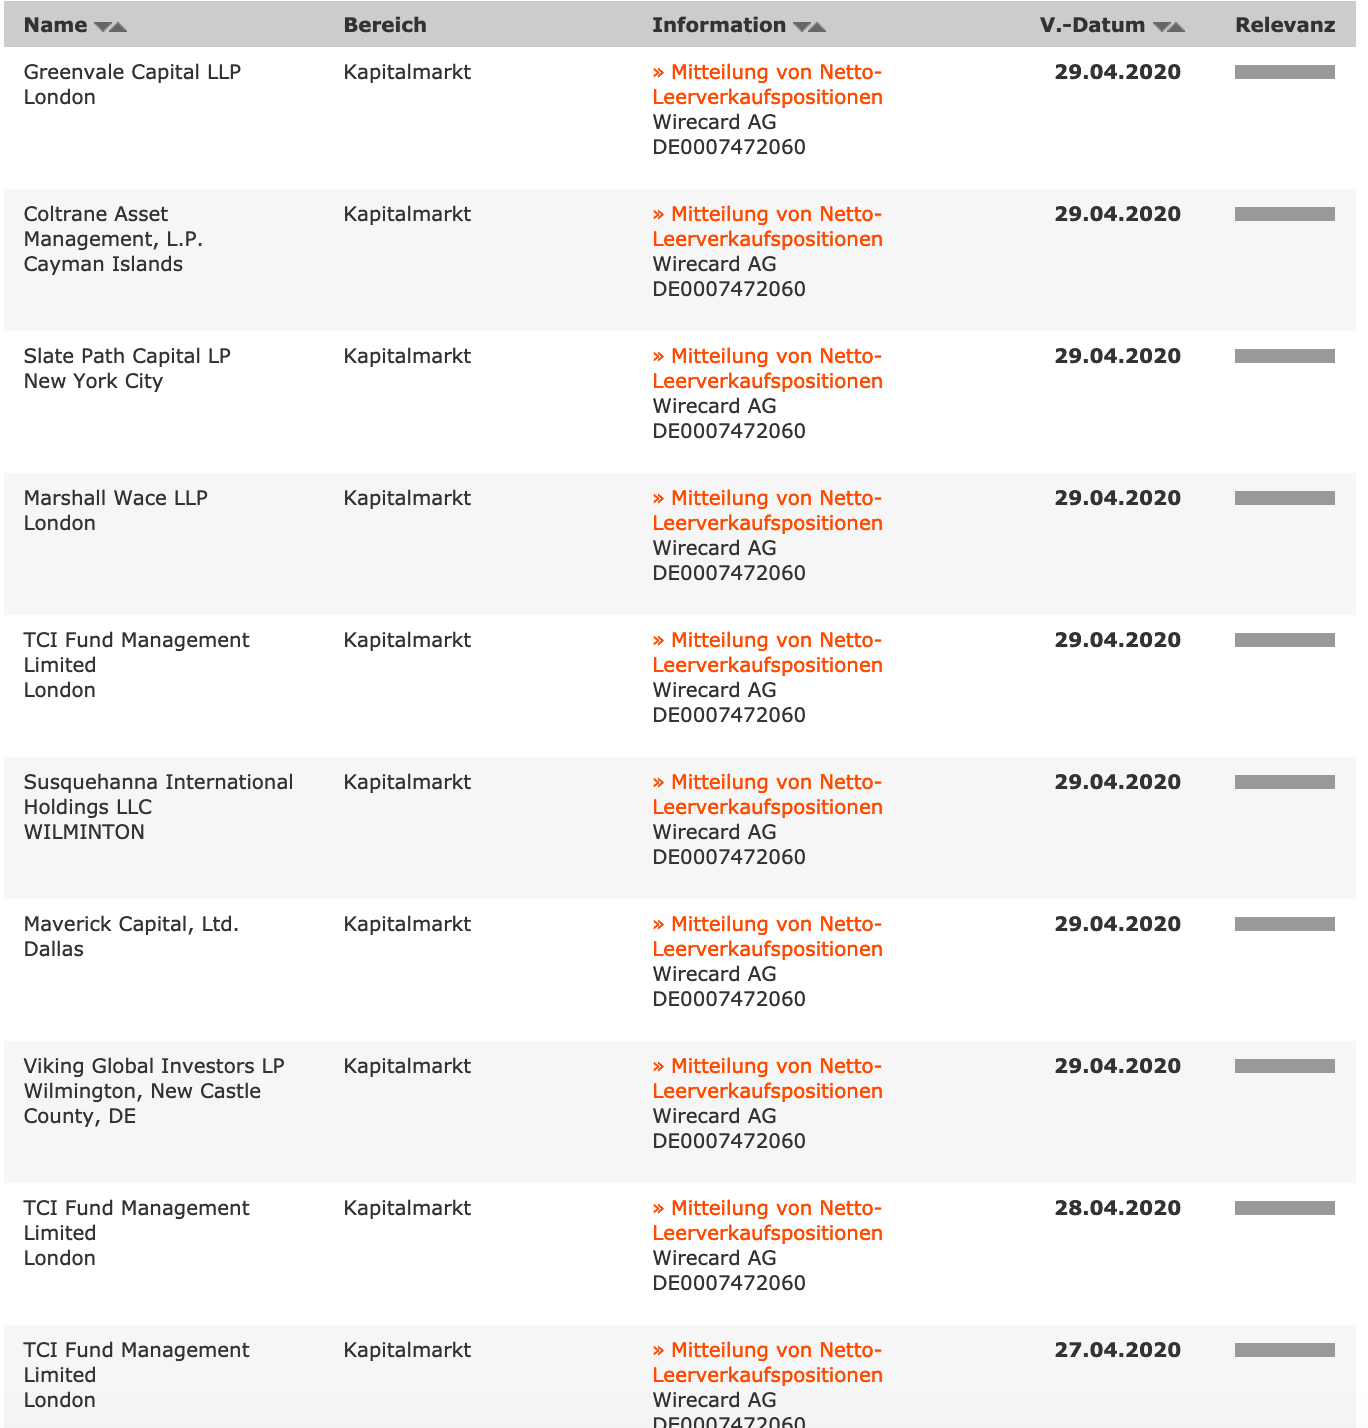Sort Information column ascending via its up arrow
Image resolution: width=1368 pixels, height=1428 pixels.
tap(817, 26)
